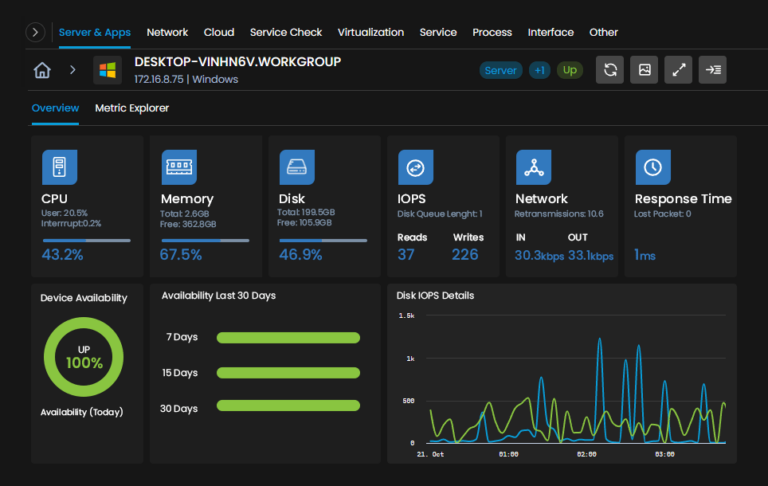768x486 pixels.
Task: Click the +1 tag badge
Action: 539,70
